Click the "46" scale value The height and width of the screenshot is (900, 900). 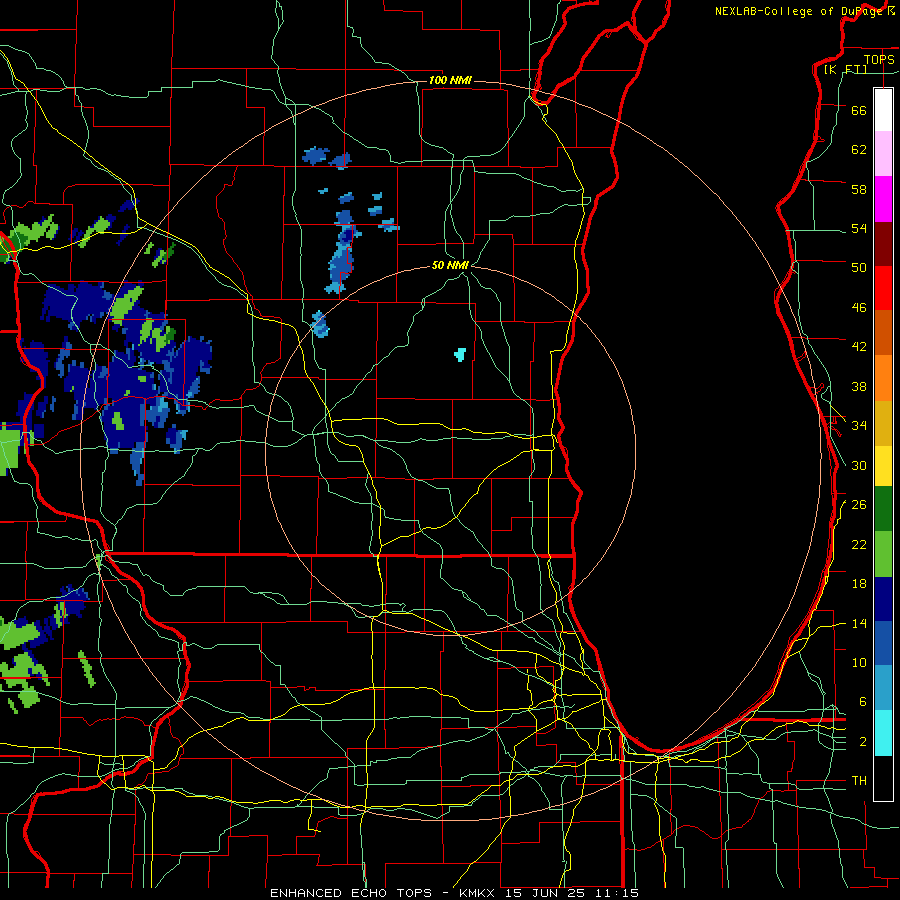point(859,308)
